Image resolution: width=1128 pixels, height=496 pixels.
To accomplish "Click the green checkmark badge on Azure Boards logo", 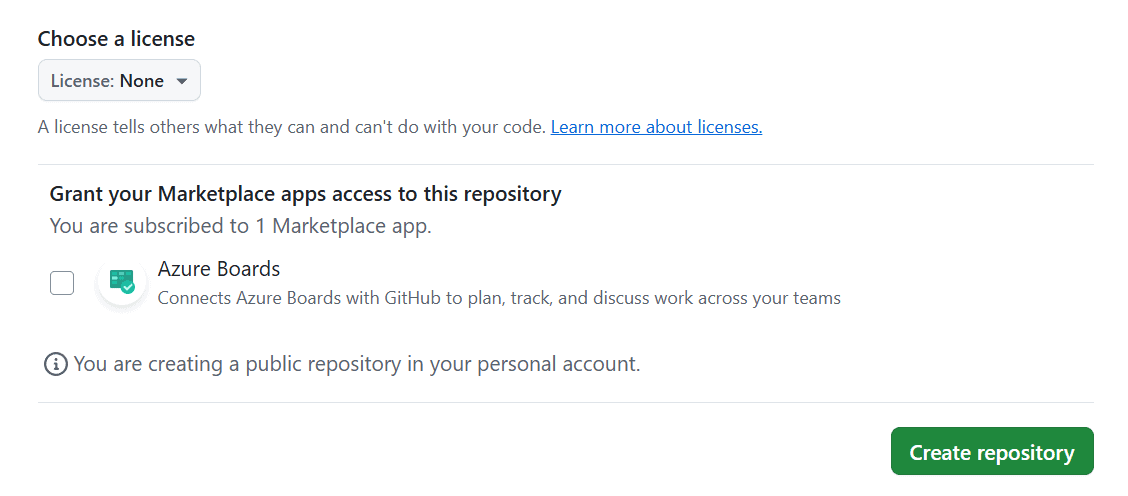I will point(128,287).
